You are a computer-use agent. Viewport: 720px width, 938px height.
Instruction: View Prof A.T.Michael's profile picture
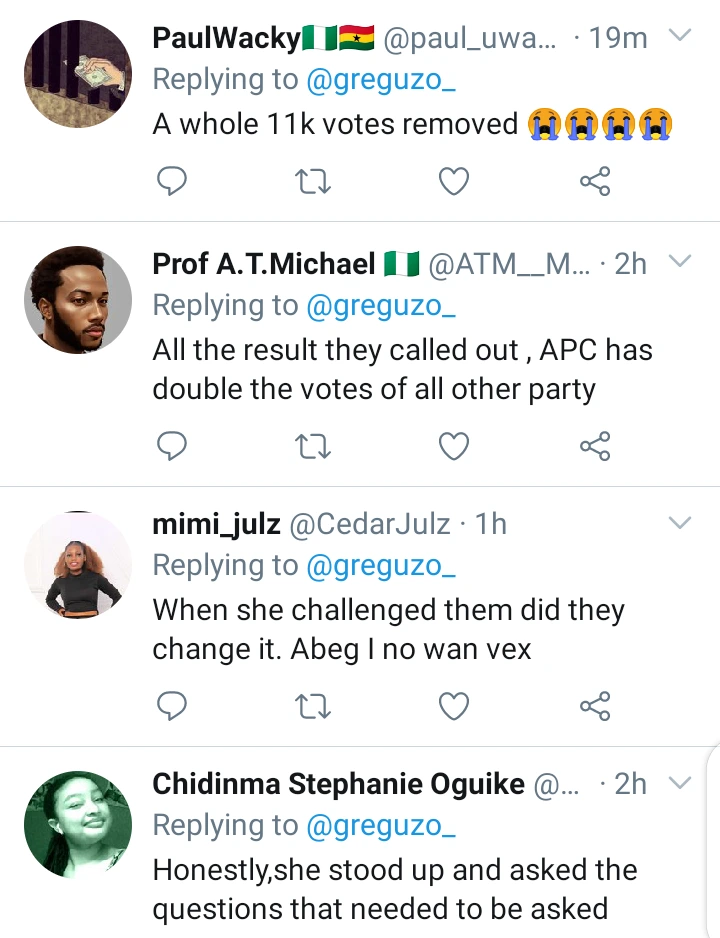click(x=78, y=300)
